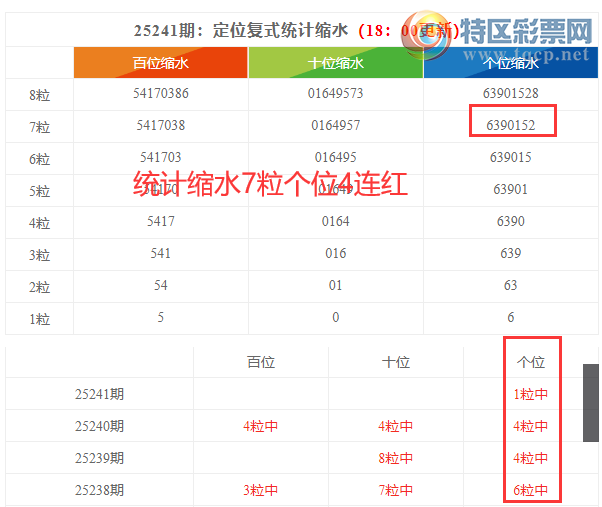Click 6粒中 in the 25238期 row

click(531, 490)
